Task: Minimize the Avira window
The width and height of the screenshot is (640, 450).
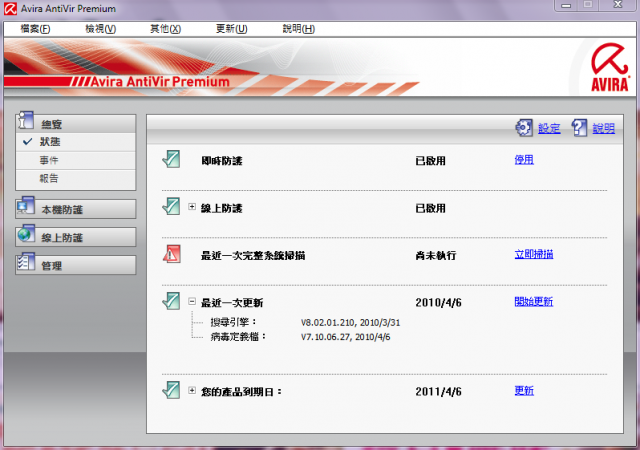Action: (566, 5)
